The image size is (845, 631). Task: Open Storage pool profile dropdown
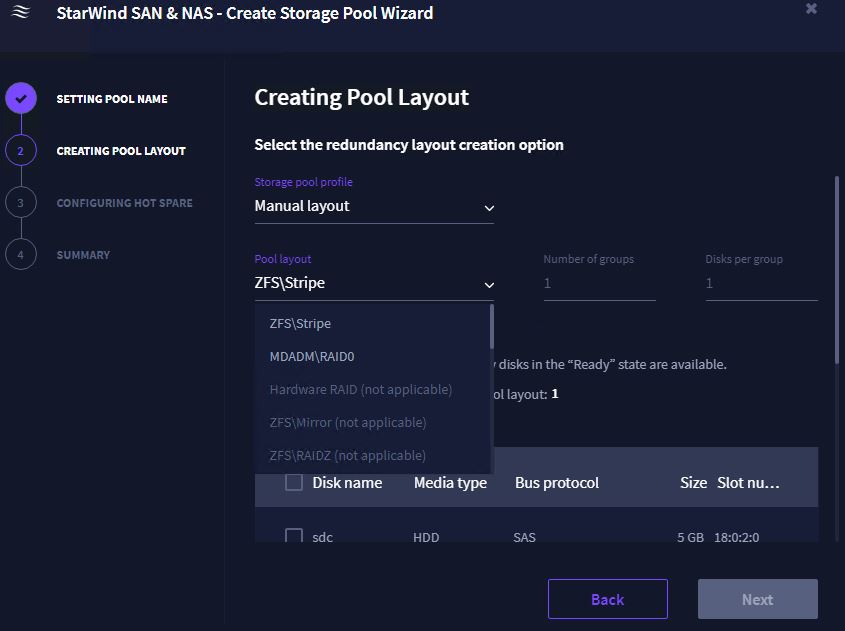(374, 206)
